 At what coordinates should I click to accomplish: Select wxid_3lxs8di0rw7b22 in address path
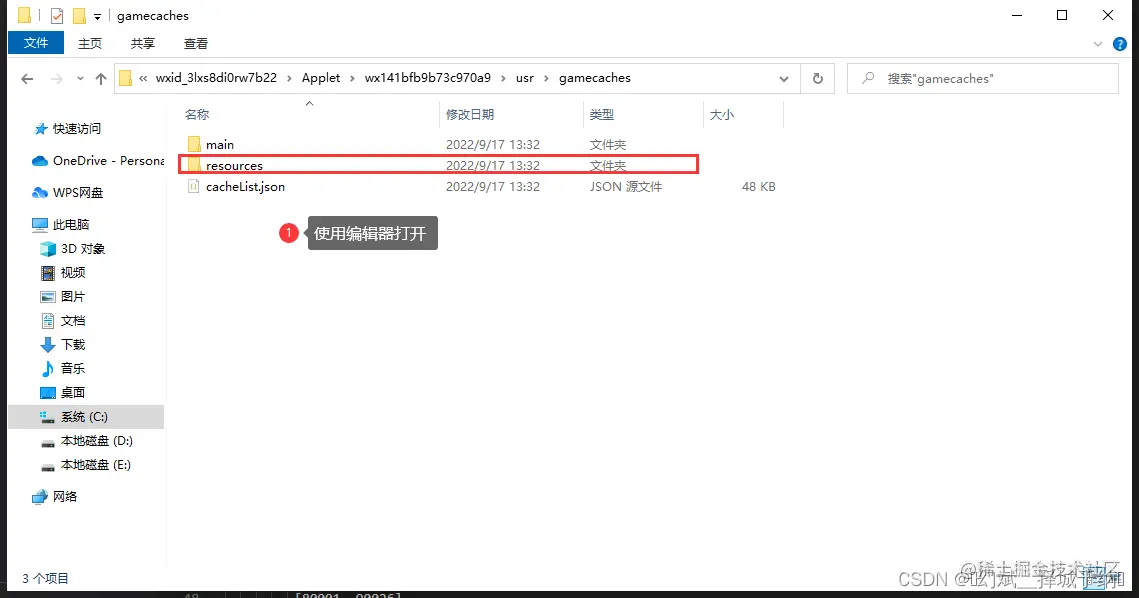[x=216, y=78]
